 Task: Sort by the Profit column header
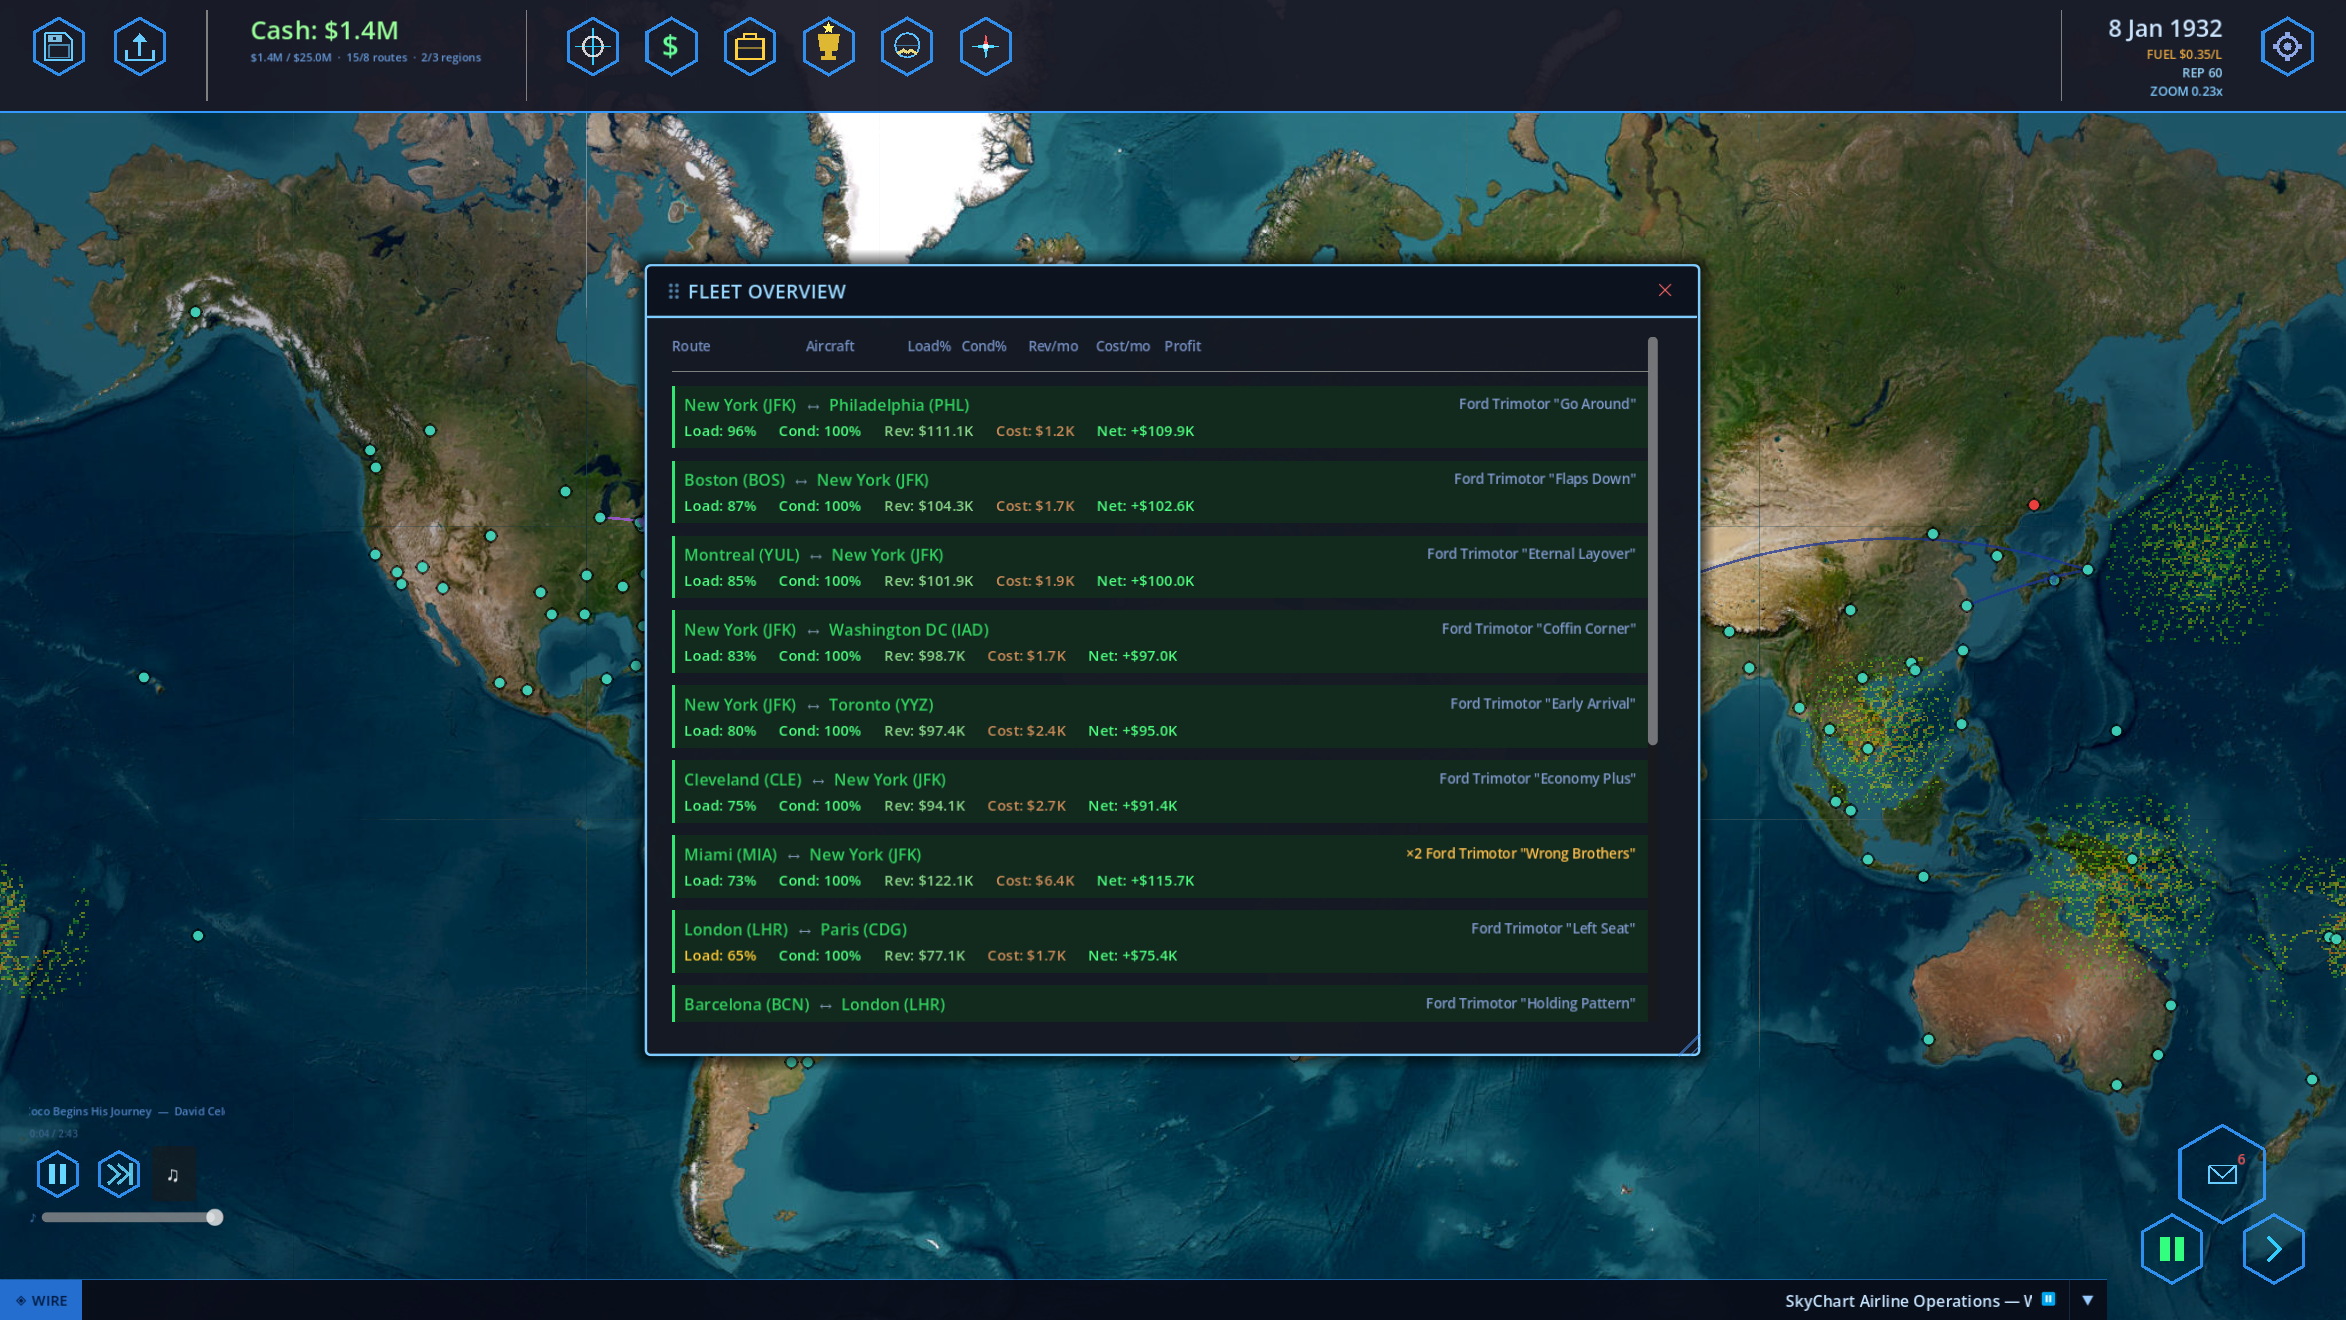coord(1182,346)
